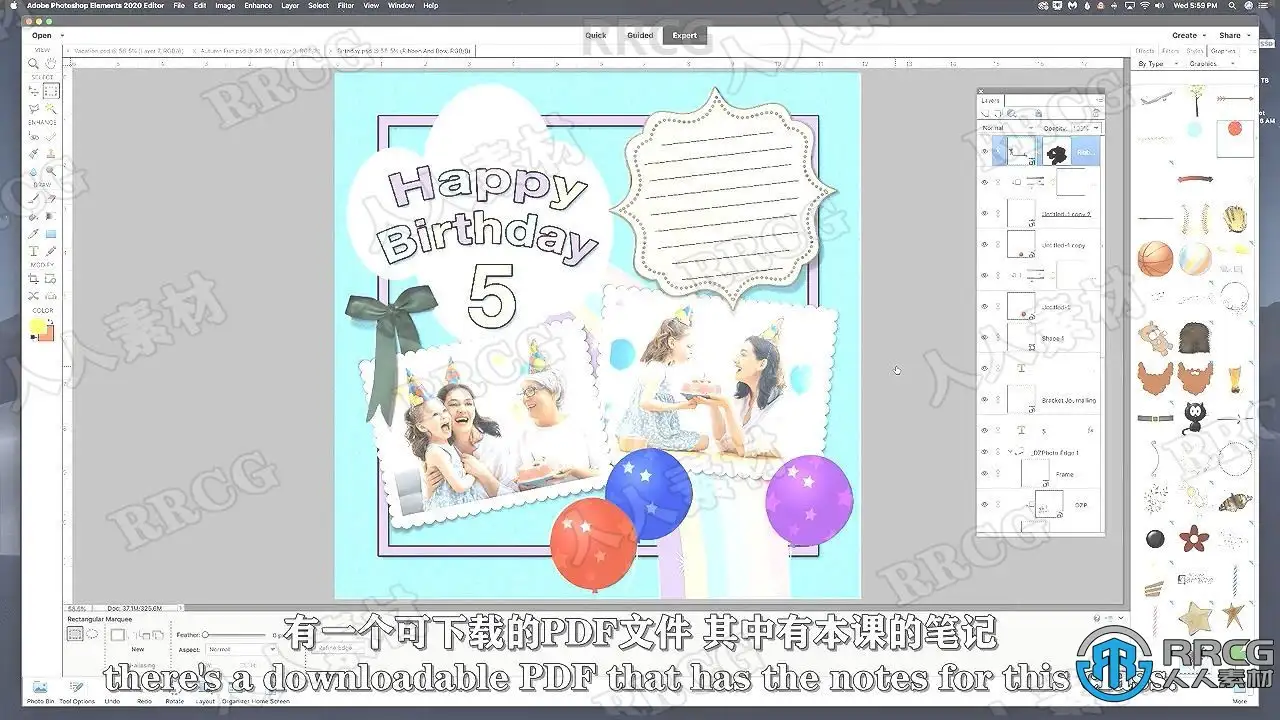Choose the Elliptical Marquee option
The width and height of the screenshot is (1280, 720).
(x=92, y=634)
